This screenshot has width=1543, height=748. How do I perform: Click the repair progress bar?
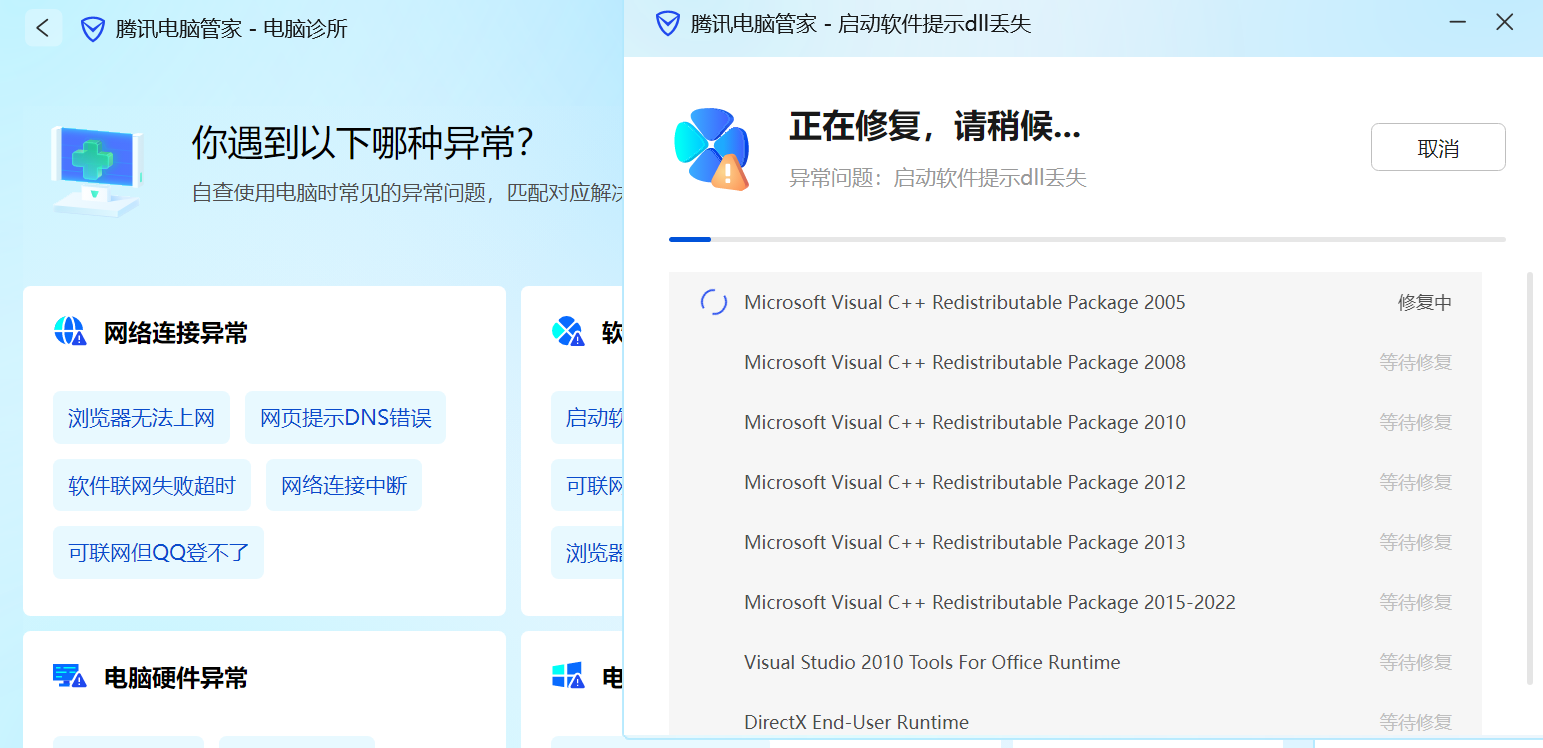[x=1087, y=240]
